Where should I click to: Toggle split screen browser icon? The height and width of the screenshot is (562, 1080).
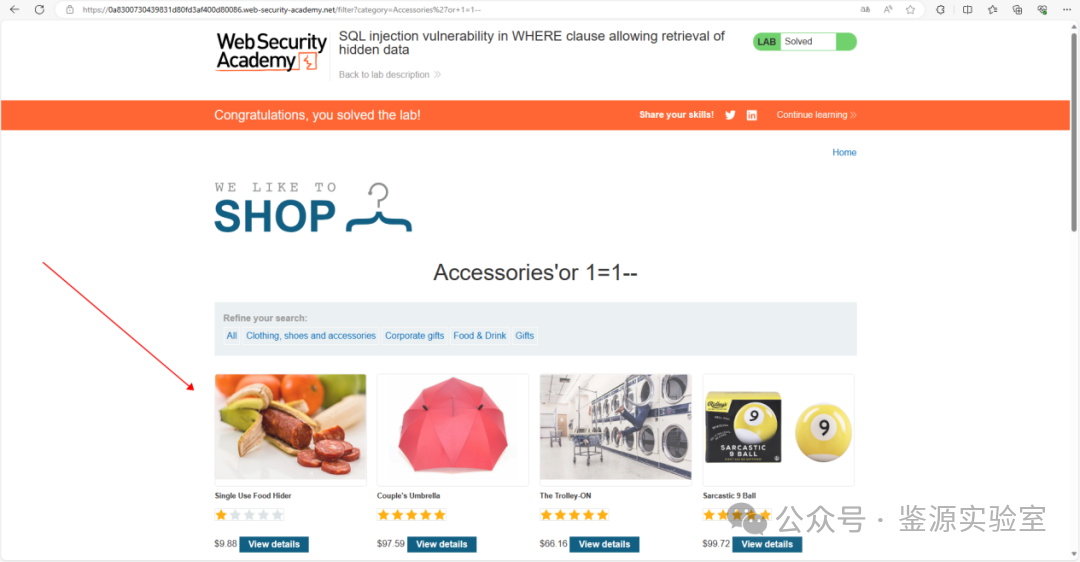[x=967, y=10]
